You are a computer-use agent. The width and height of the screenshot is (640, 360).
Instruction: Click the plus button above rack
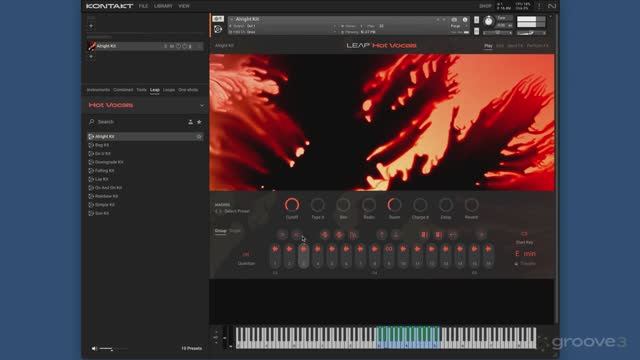(x=91, y=26)
